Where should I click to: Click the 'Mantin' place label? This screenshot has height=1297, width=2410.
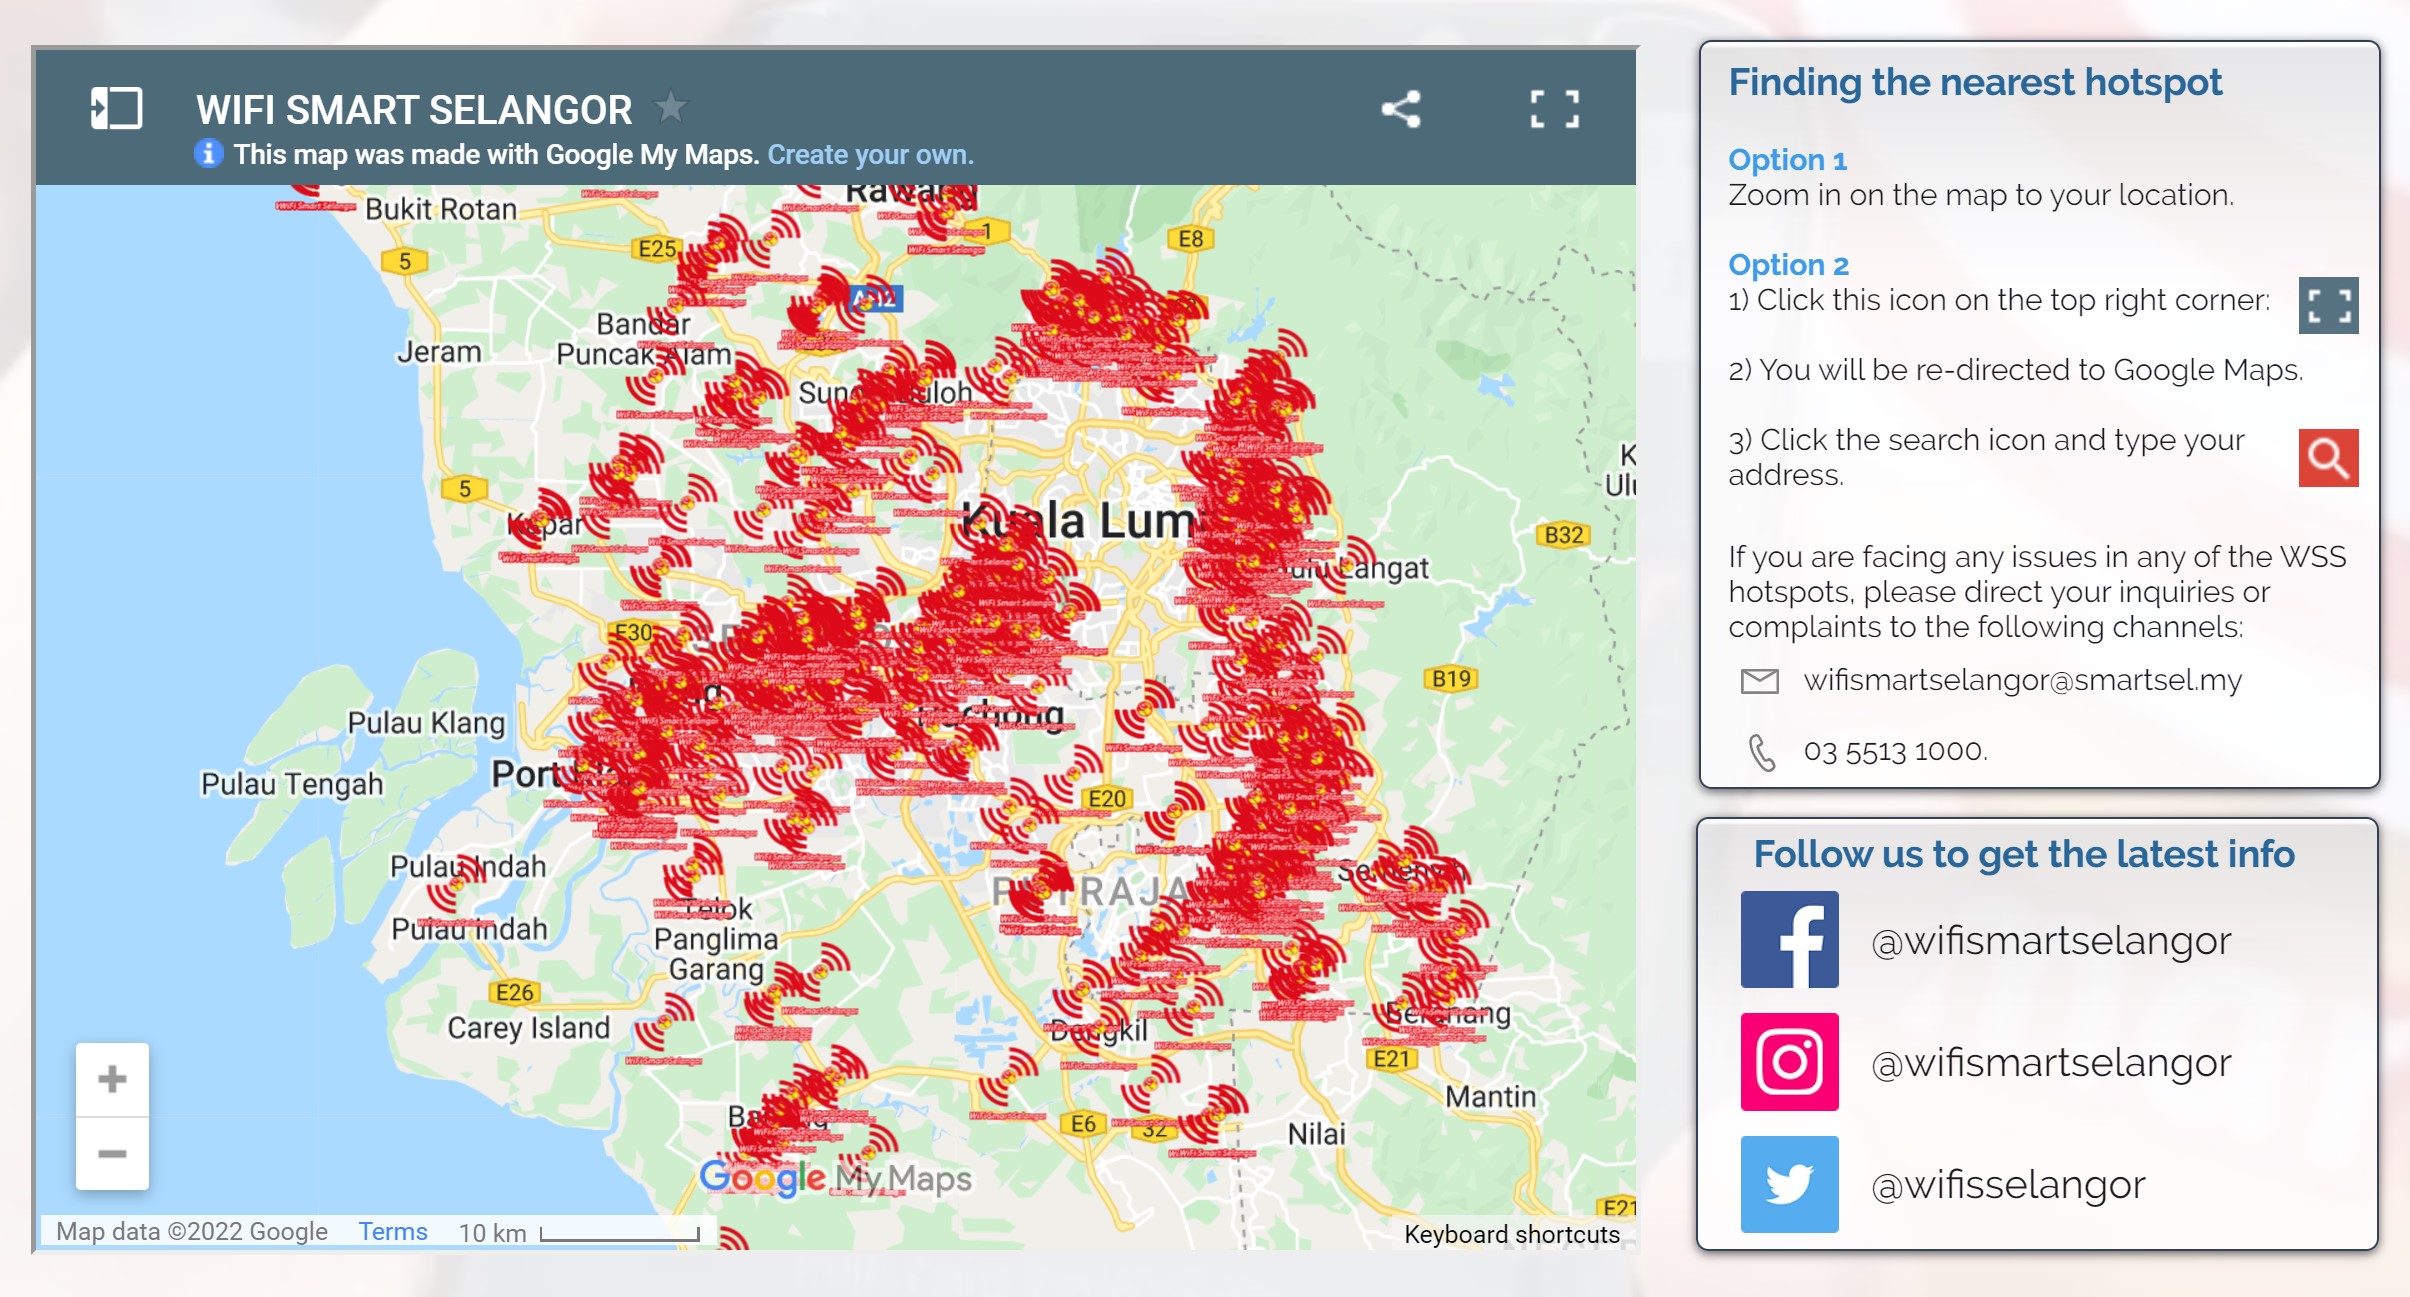pos(1490,1097)
